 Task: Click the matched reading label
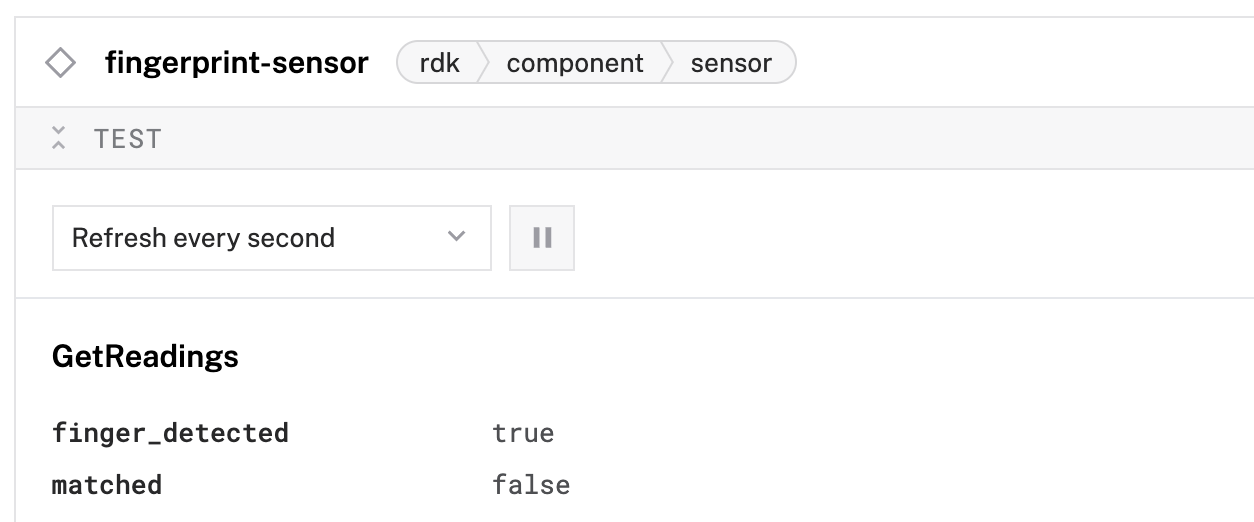[107, 485]
